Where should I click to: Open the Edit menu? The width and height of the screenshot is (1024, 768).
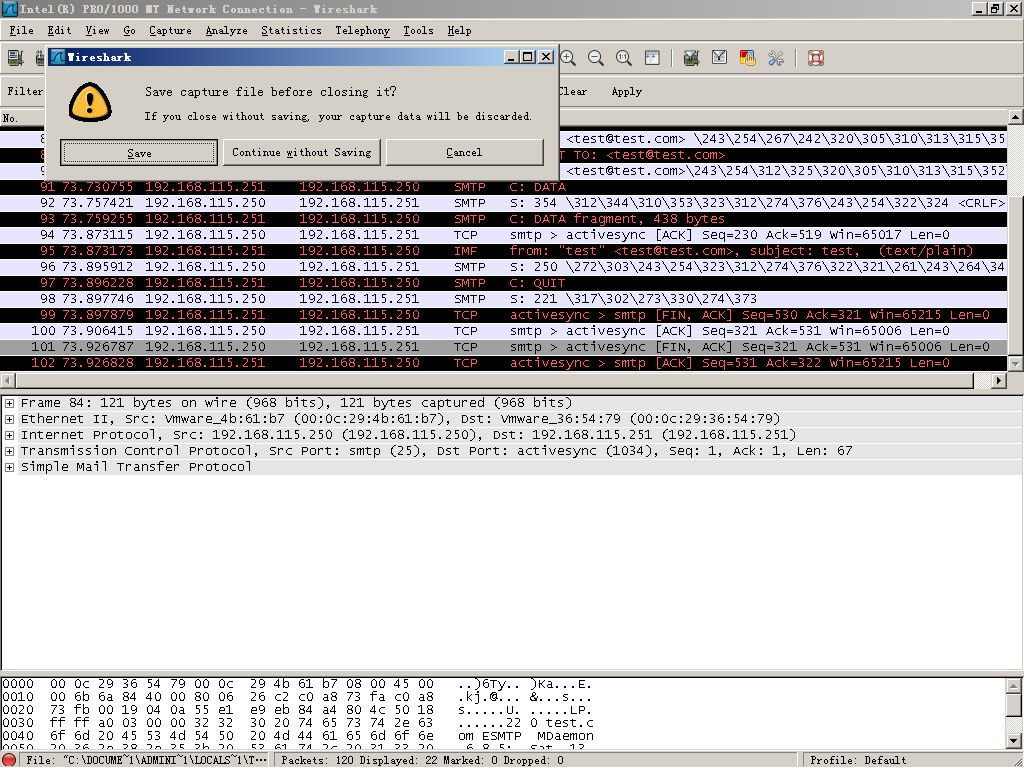59,30
